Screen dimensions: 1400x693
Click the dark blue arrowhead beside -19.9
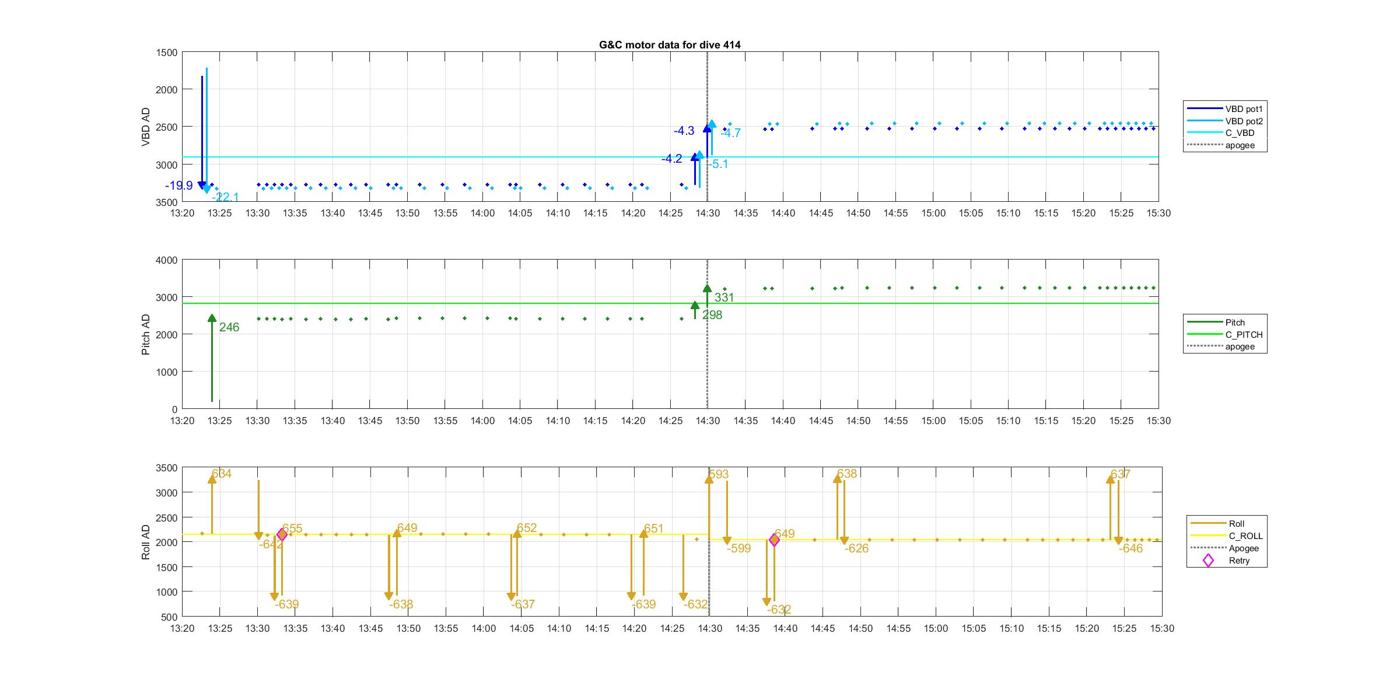click(202, 185)
